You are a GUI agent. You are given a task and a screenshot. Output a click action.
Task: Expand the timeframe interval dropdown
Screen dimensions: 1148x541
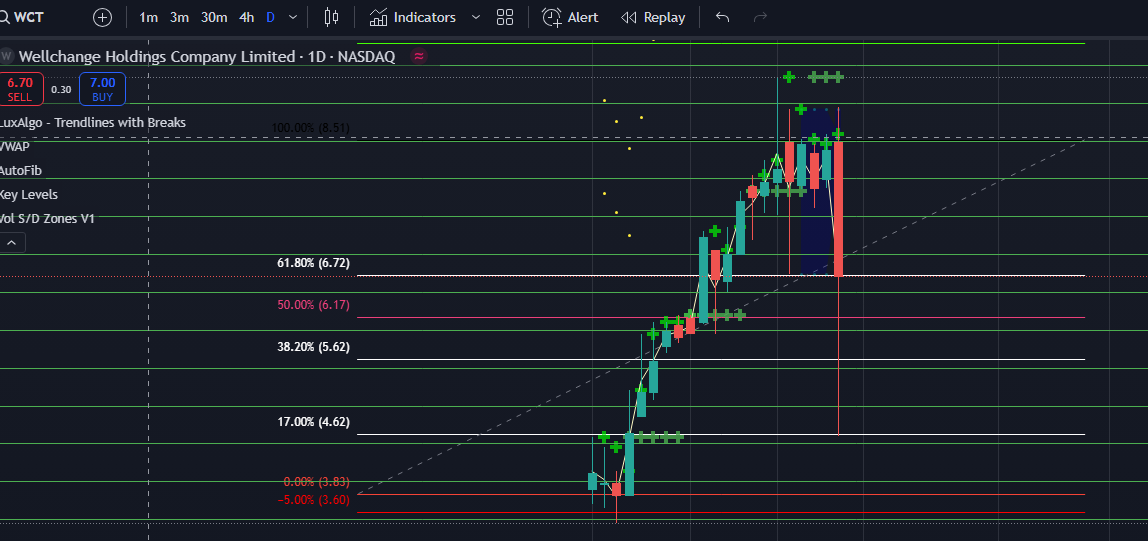(294, 18)
